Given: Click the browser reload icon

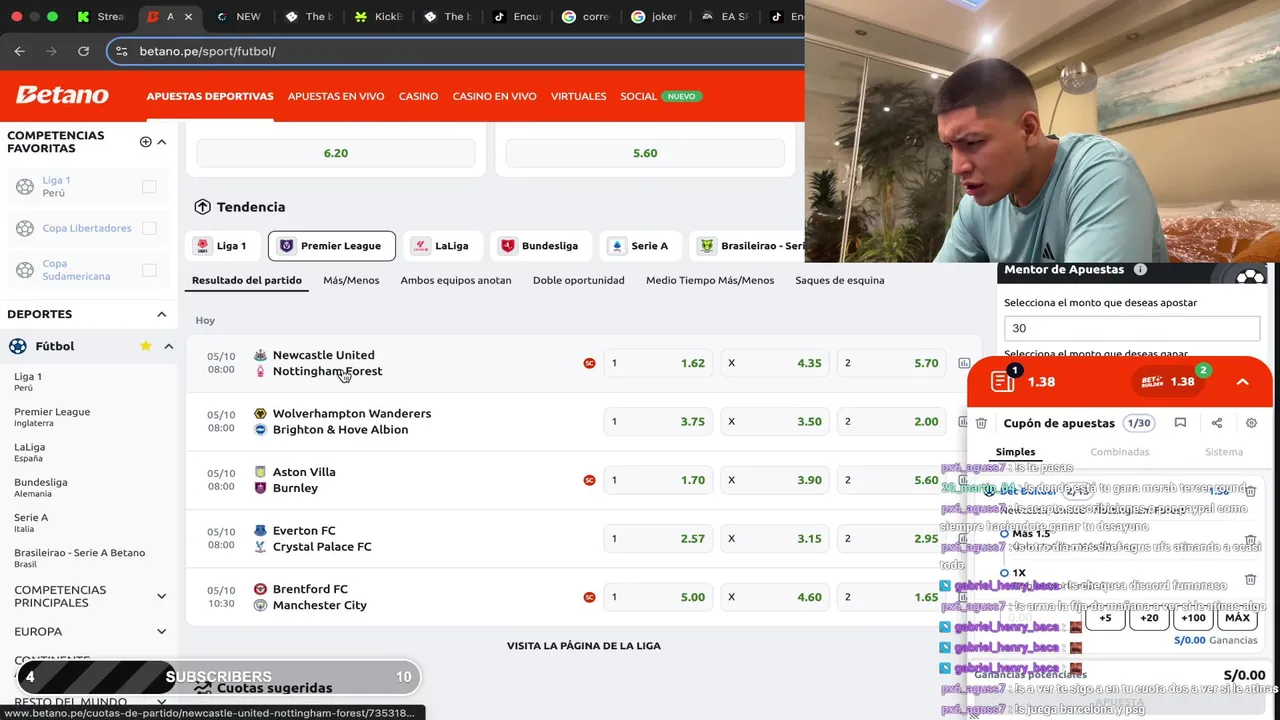Looking at the screenshot, I should pos(83,51).
